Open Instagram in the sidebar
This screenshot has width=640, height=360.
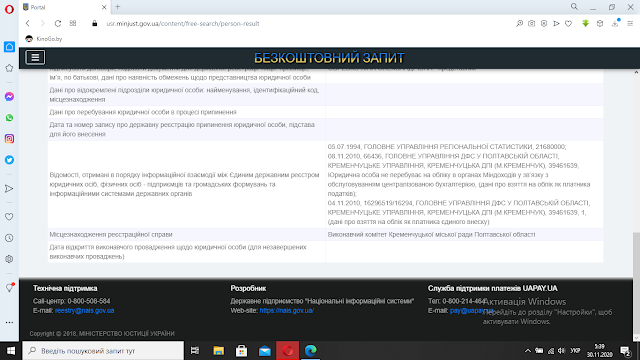(x=9, y=139)
